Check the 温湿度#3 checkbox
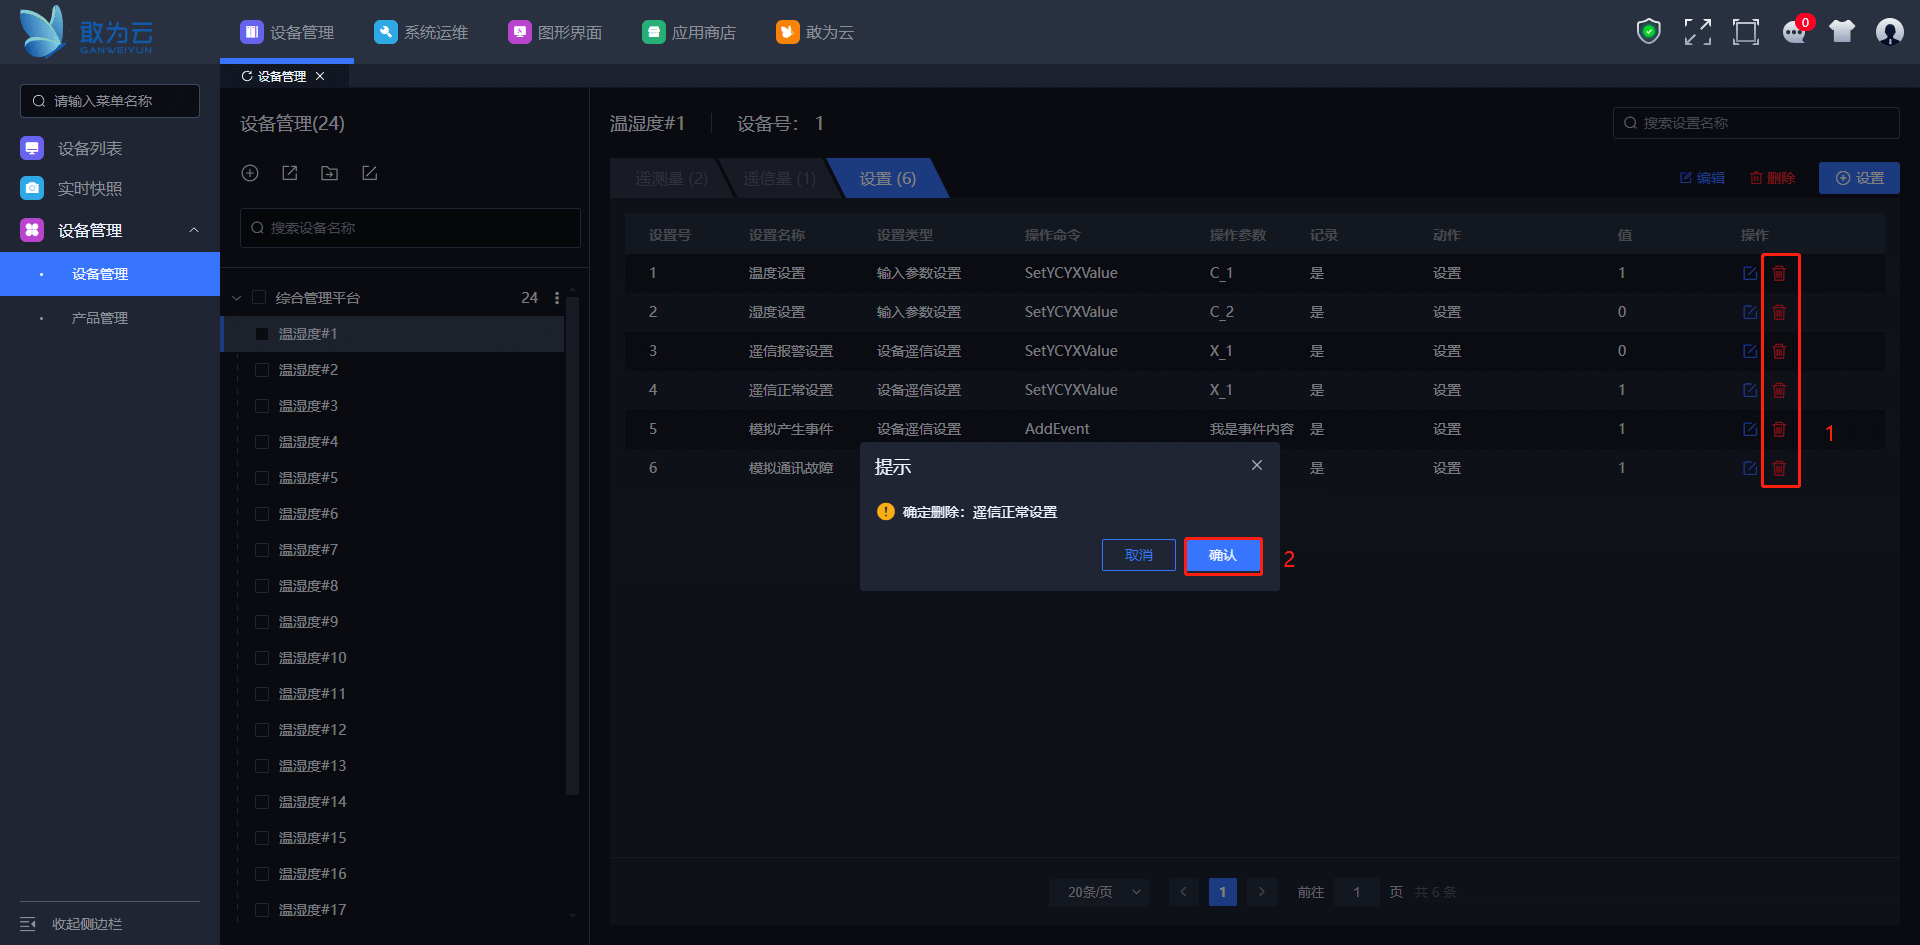Viewport: 1920px width, 945px height. click(262, 406)
